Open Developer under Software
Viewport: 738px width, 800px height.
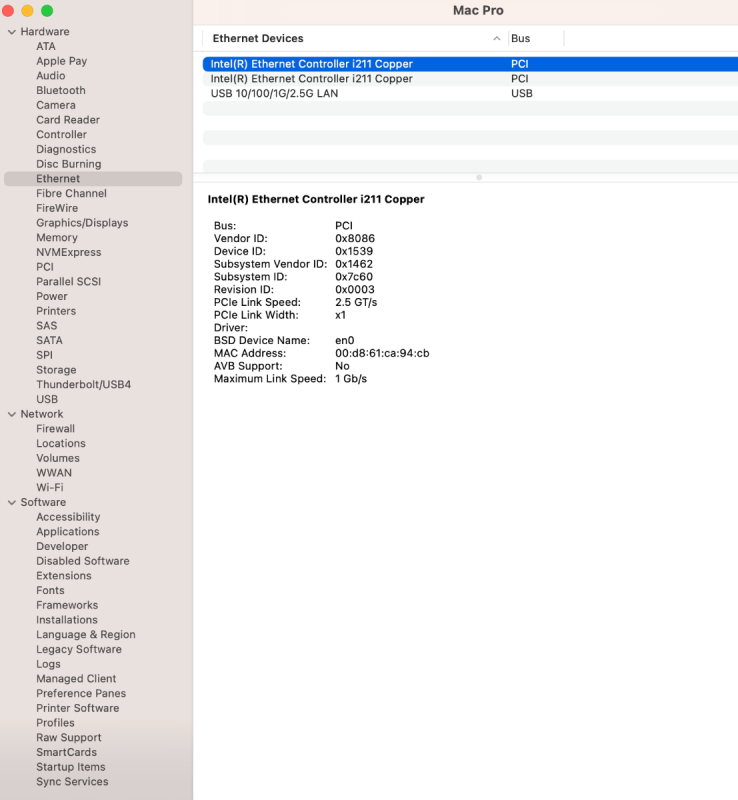(62, 546)
